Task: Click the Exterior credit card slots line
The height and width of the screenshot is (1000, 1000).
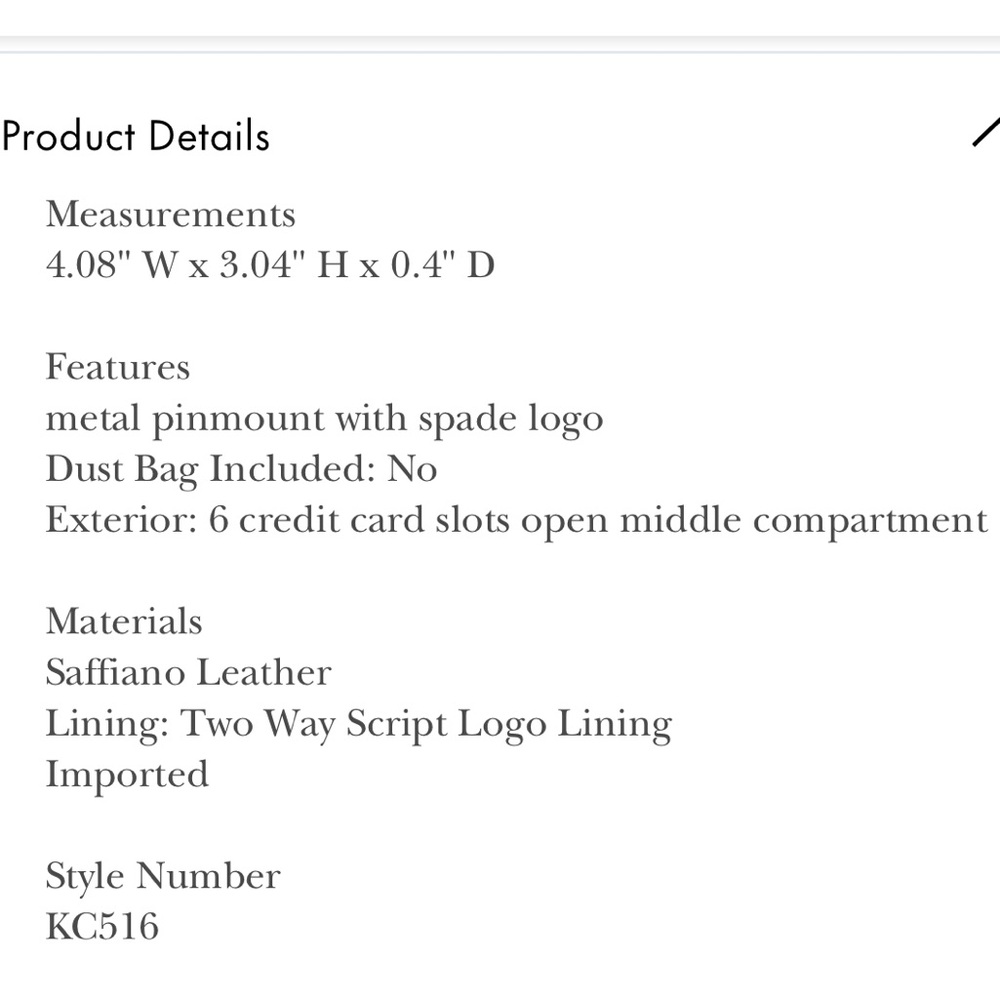Action: coord(517,521)
